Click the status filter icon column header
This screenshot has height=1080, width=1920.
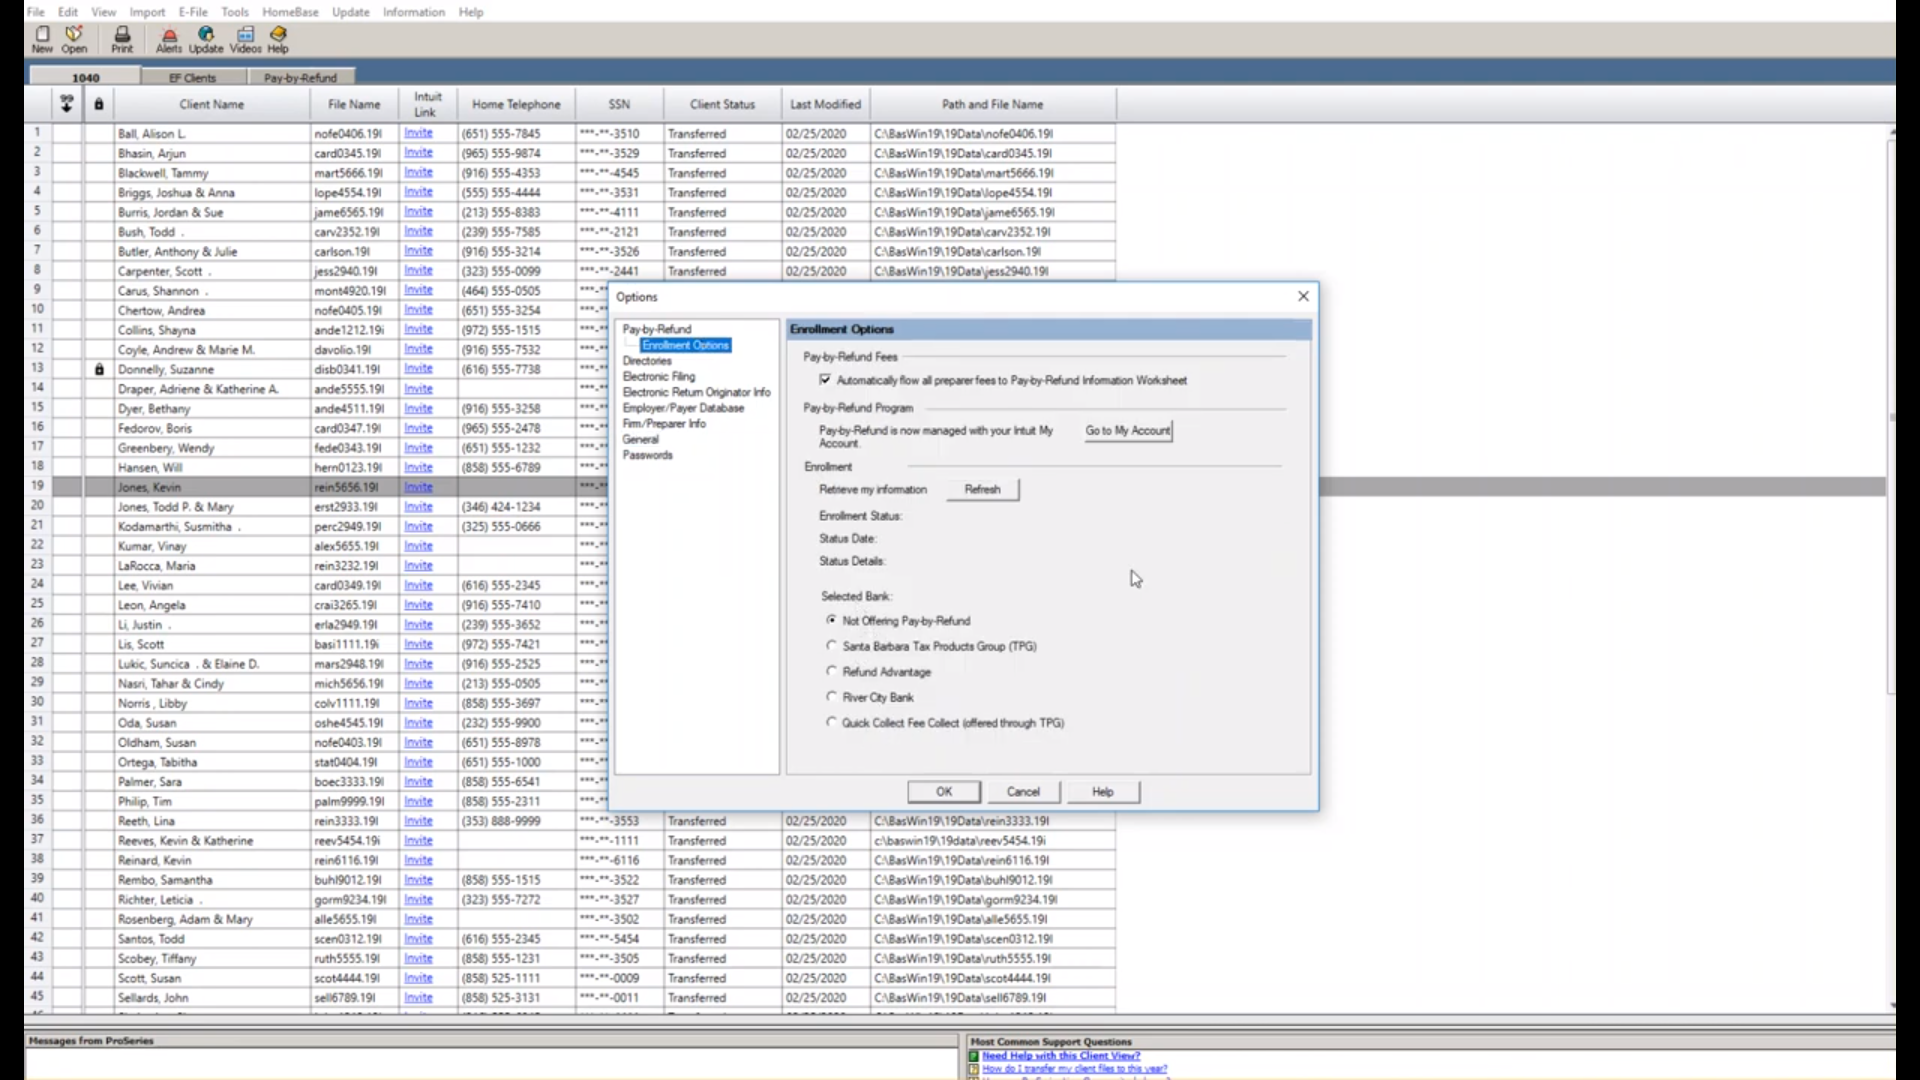[x=67, y=103]
